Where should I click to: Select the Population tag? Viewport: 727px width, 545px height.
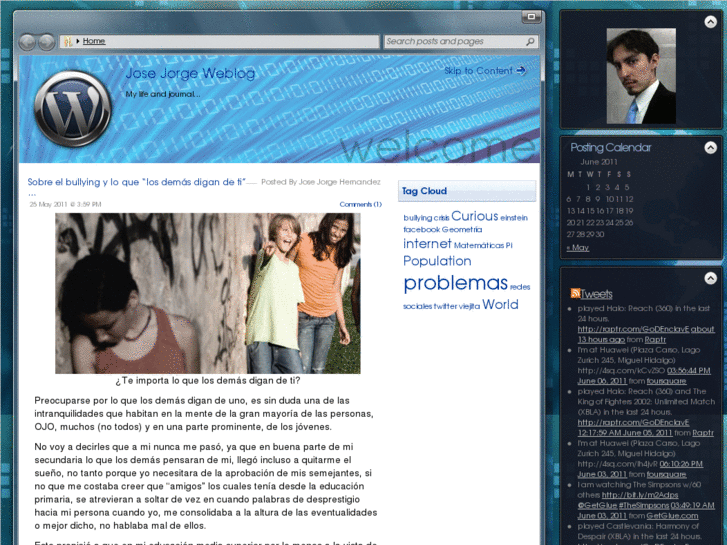[437, 261]
